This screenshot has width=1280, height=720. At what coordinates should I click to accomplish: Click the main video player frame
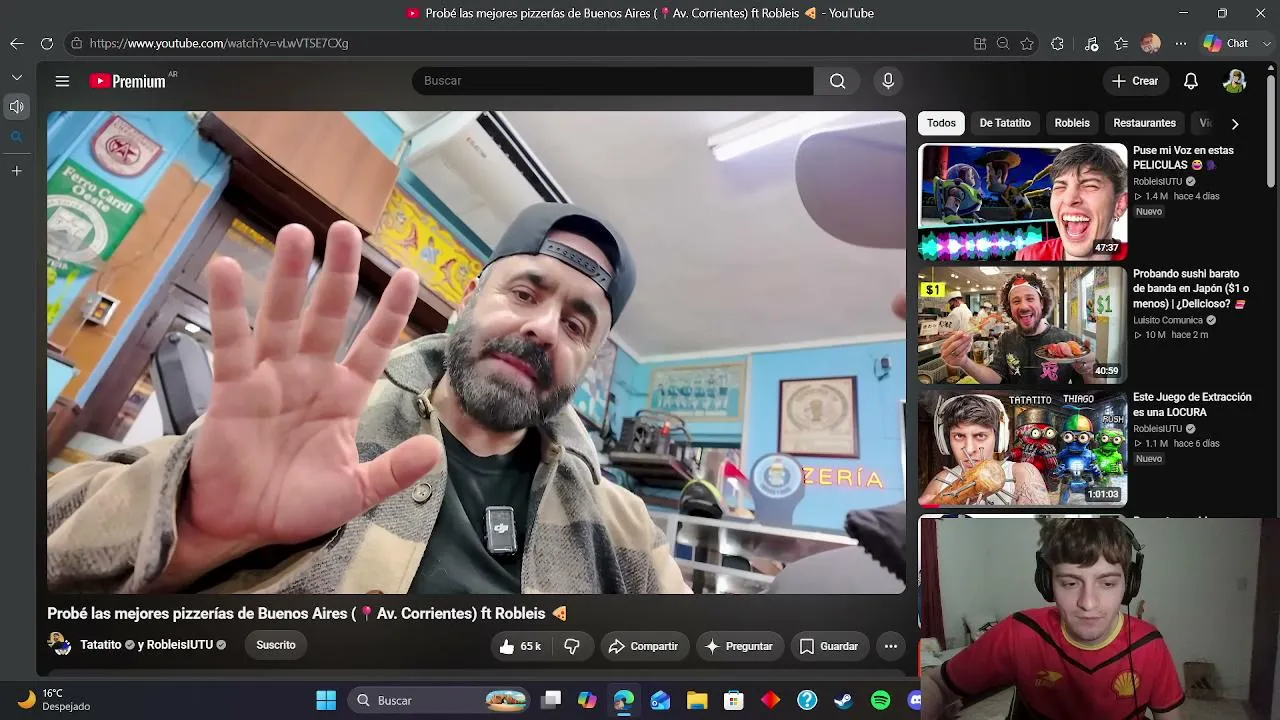coord(476,352)
